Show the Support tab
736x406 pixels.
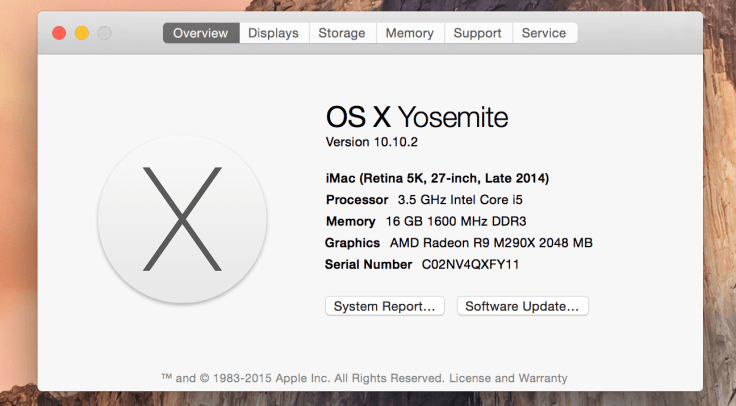point(477,33)
